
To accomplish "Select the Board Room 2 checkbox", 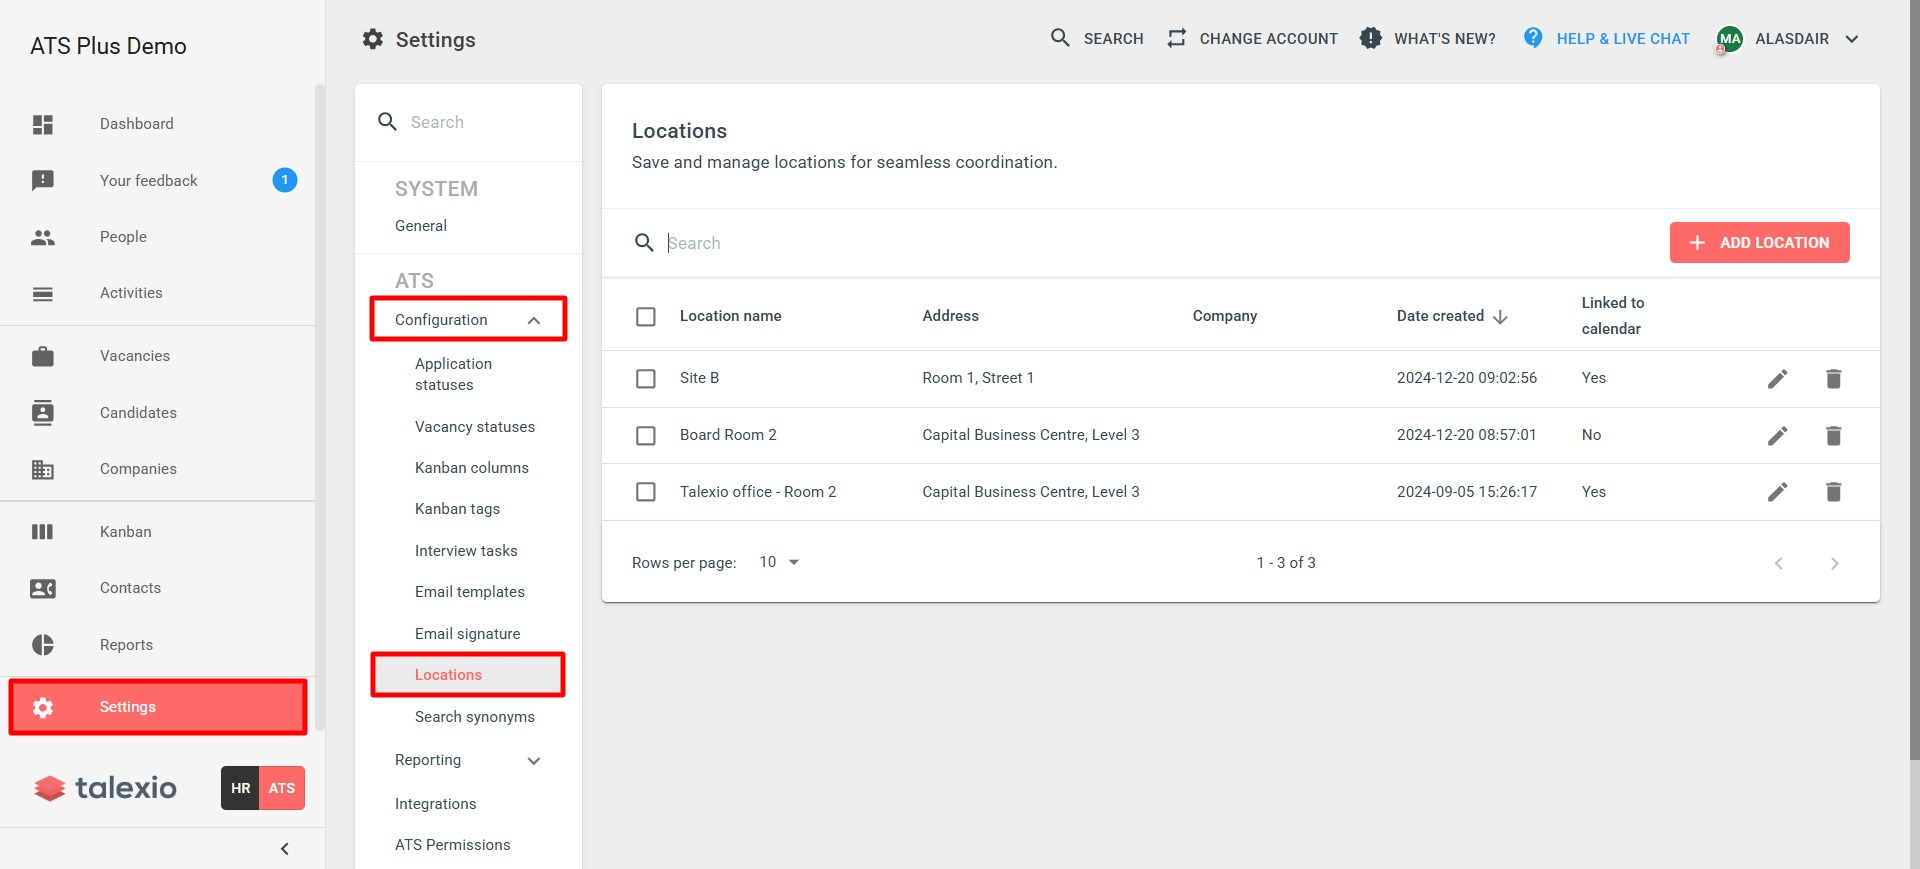I will pyautogui.click(x=646, y=436).
